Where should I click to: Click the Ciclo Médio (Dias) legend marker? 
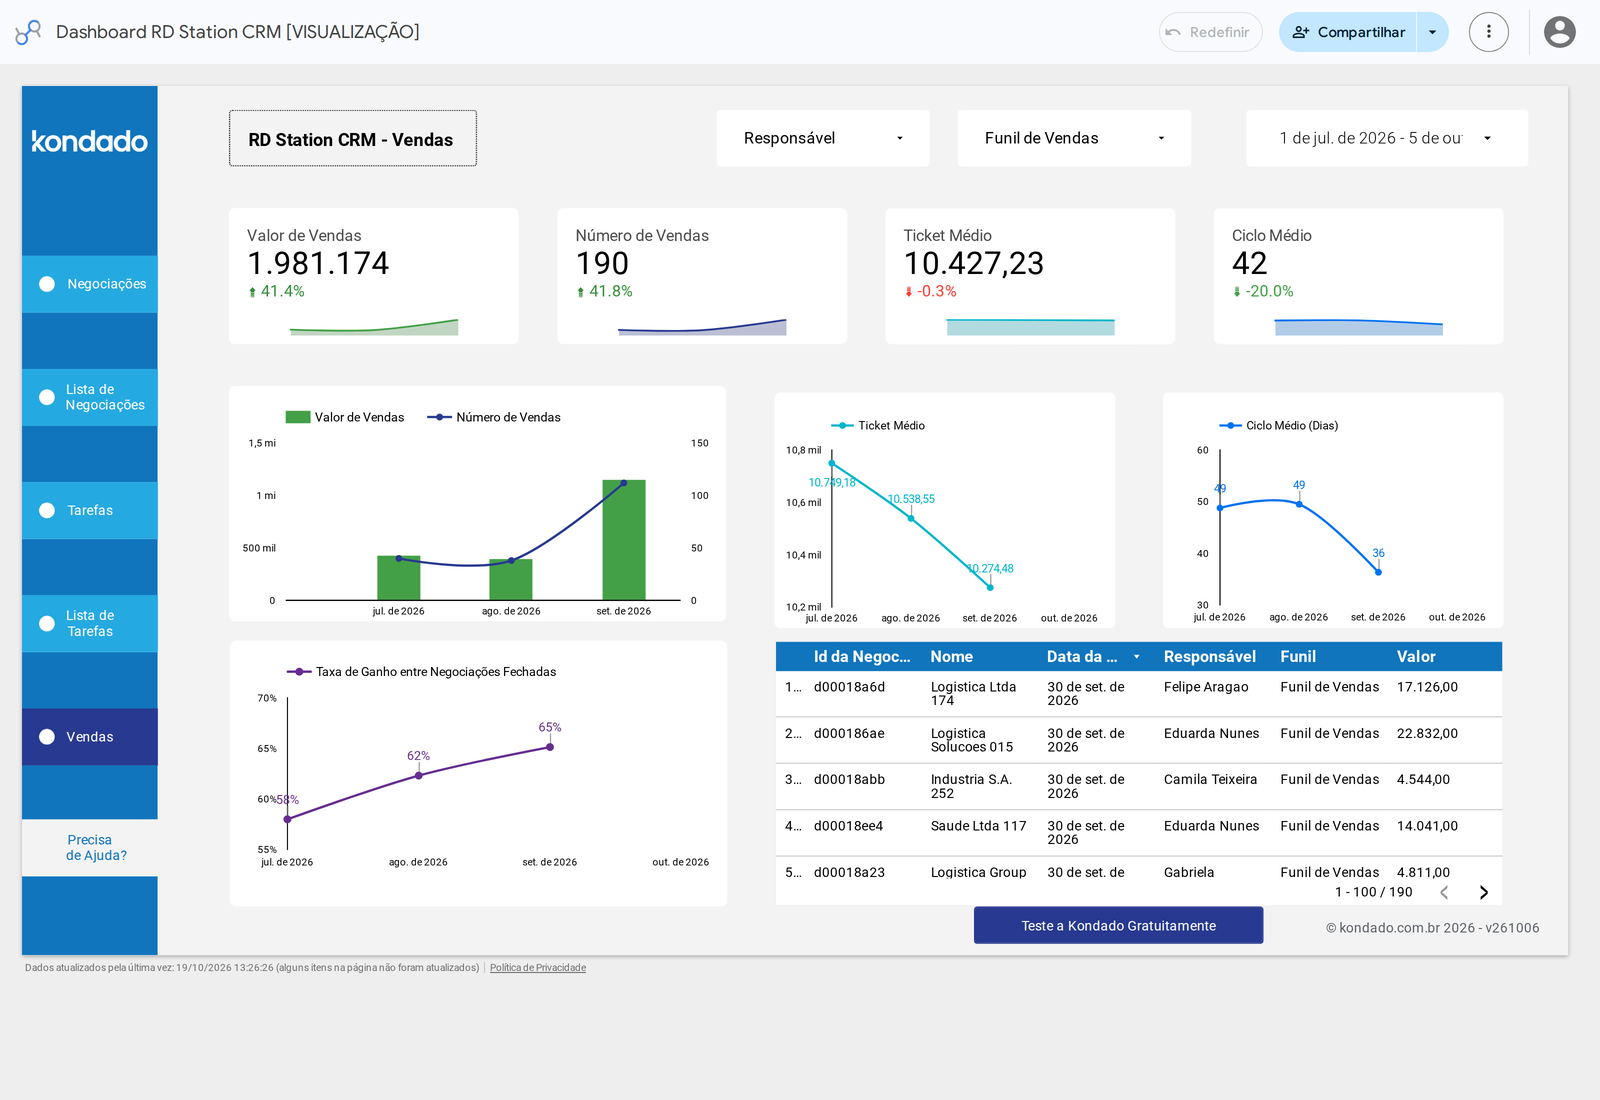coord(1230,426)
